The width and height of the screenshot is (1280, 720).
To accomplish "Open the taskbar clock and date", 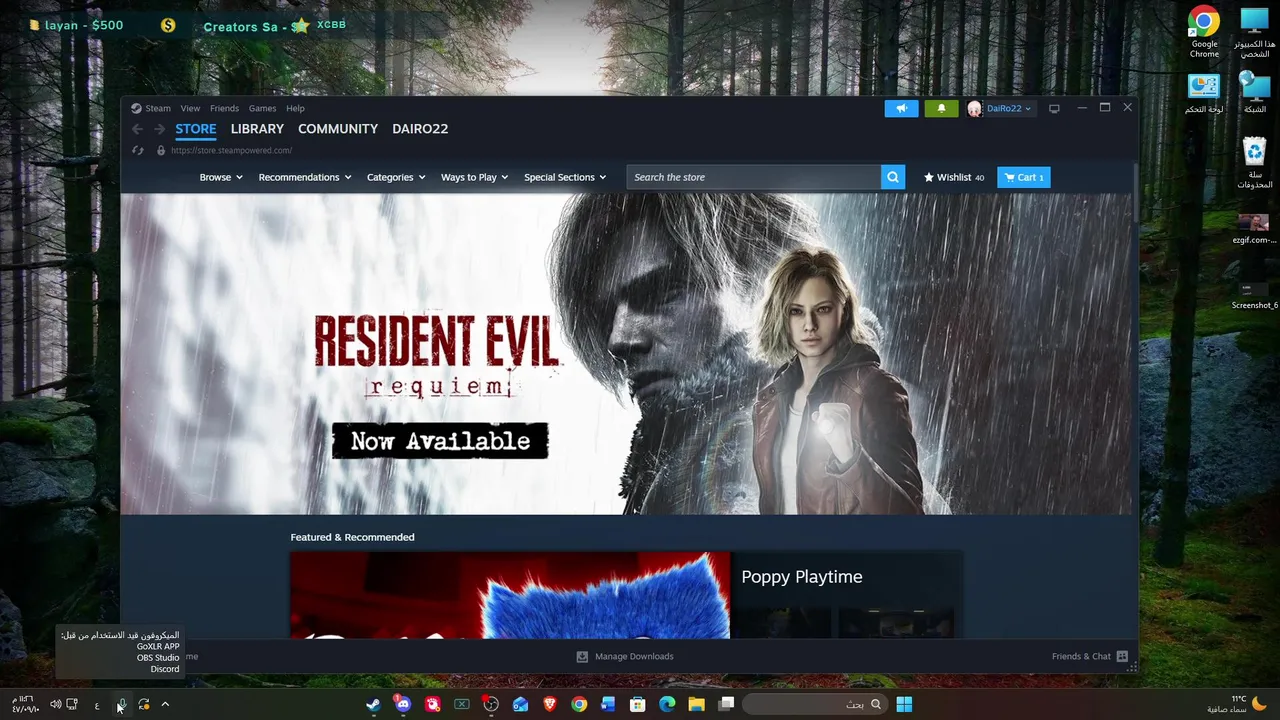I will [26, 705].
